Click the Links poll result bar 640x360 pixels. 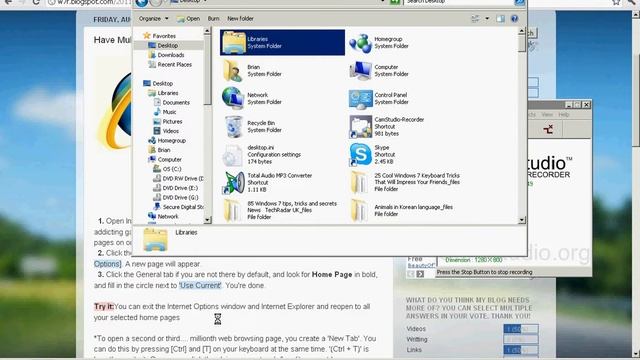point(521,350)
